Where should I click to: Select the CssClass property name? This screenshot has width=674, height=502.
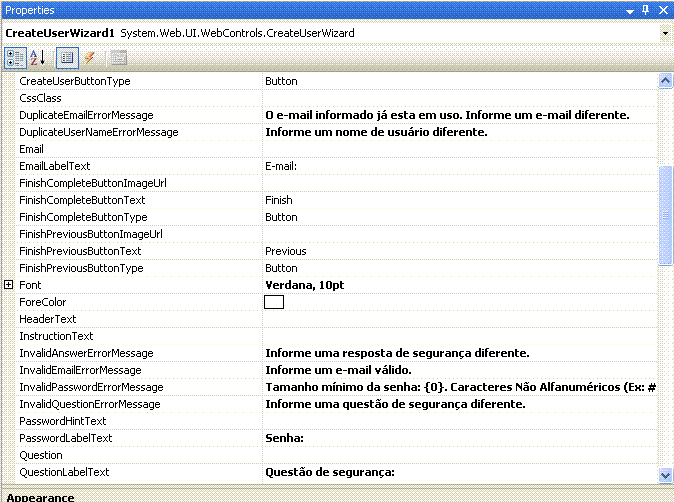tap(40, 98)
